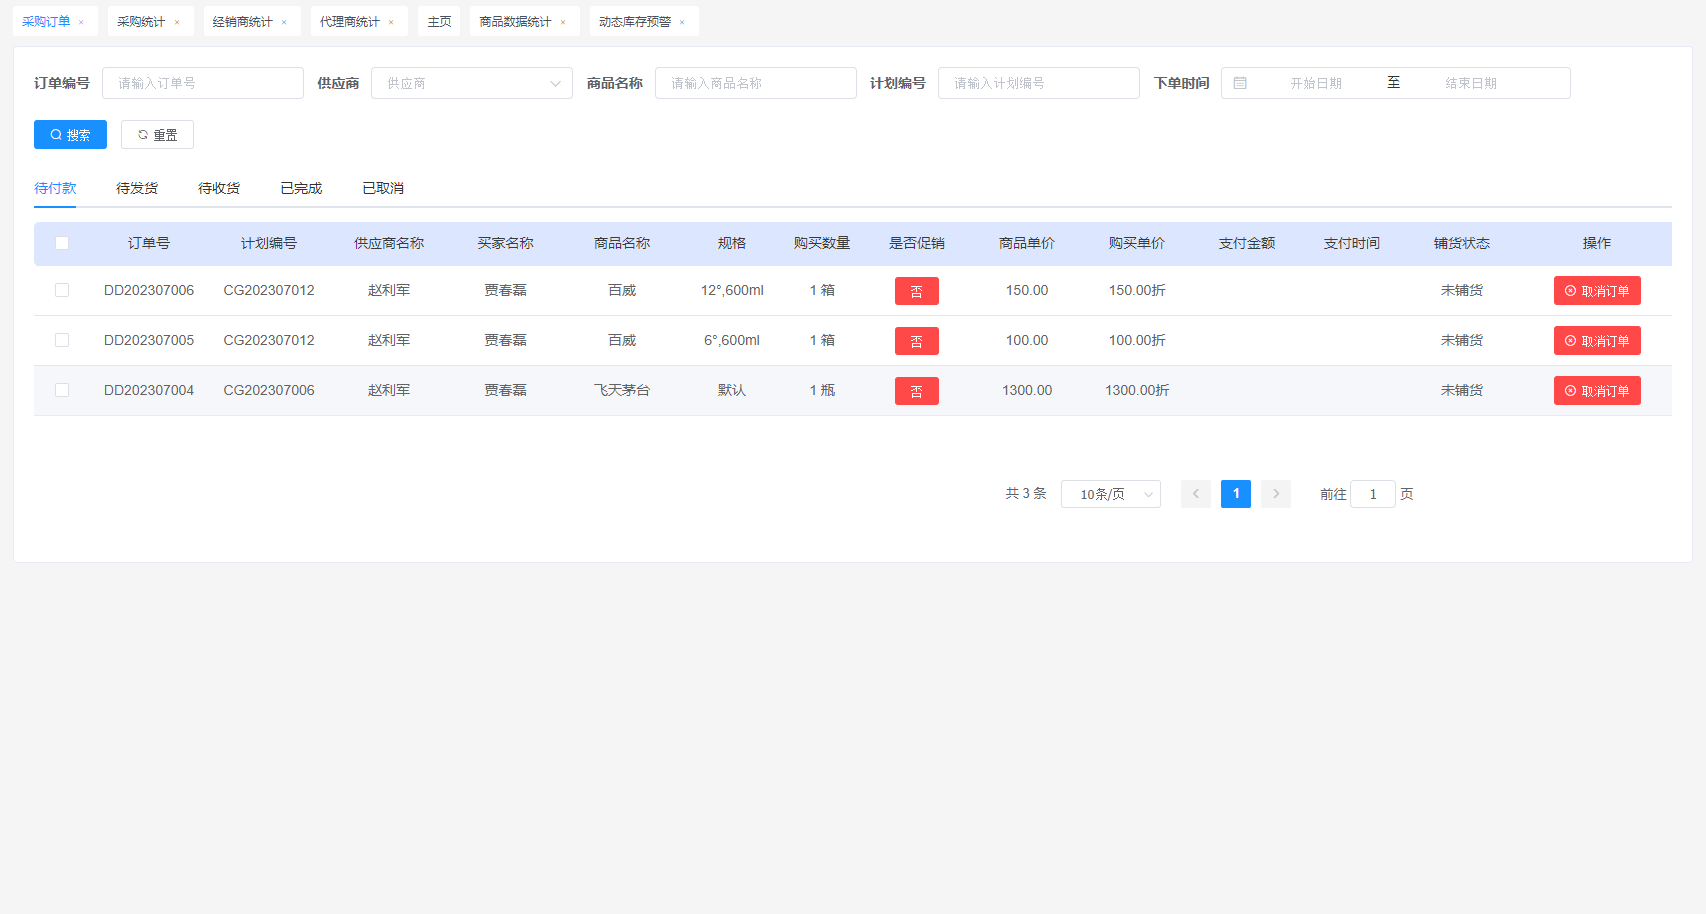Open the 开始日期 date picker
The image size is (1706, 914).
[x=1315, y=83]
